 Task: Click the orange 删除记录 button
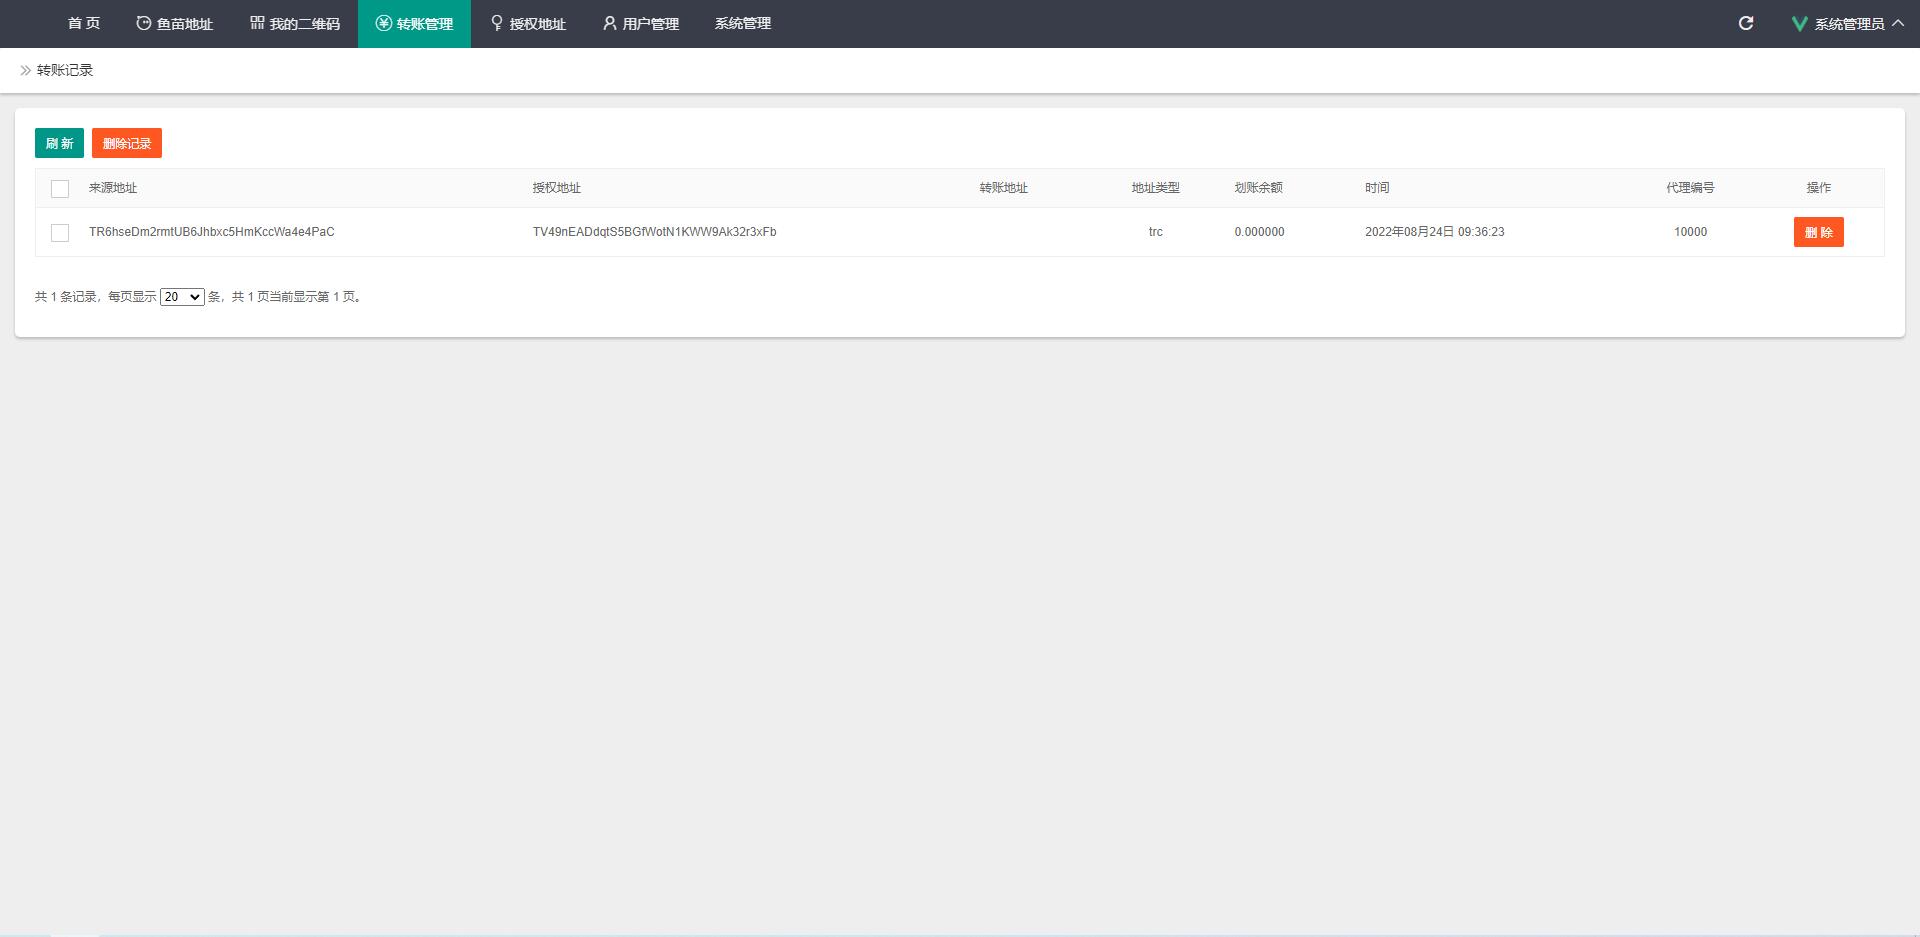pos(127,143)
